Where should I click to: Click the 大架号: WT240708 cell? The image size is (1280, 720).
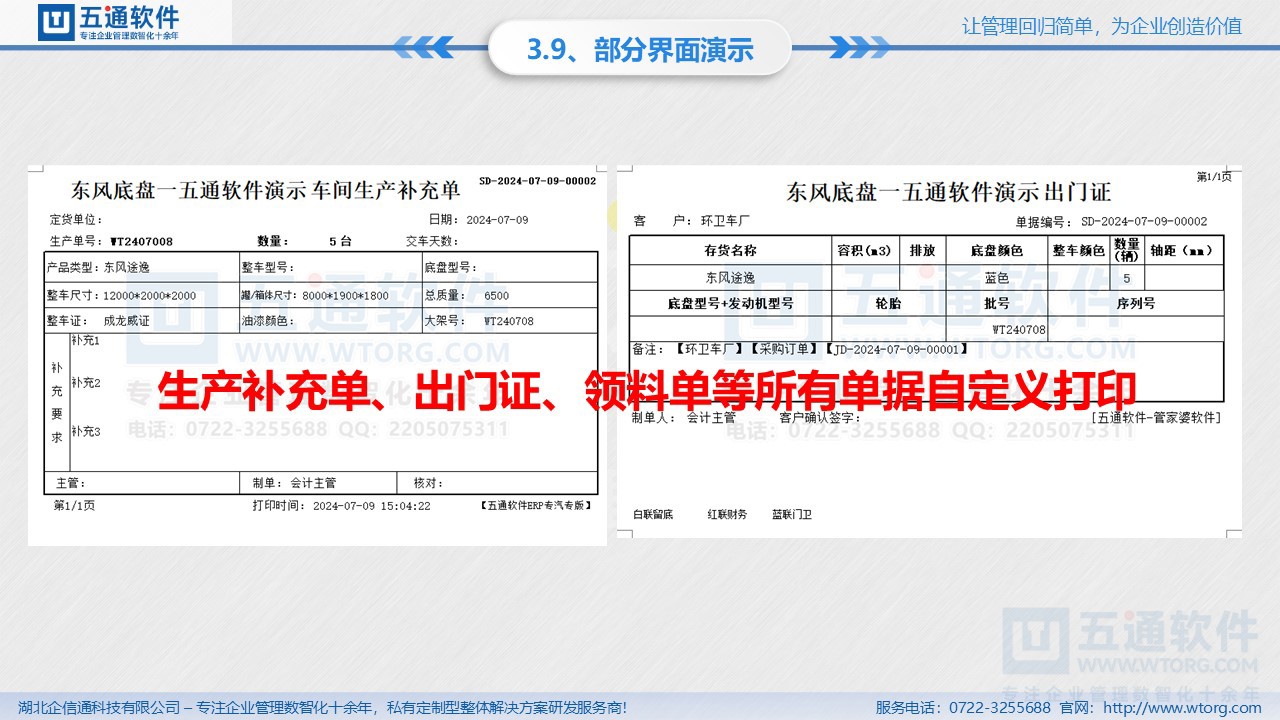coord(510,321)
